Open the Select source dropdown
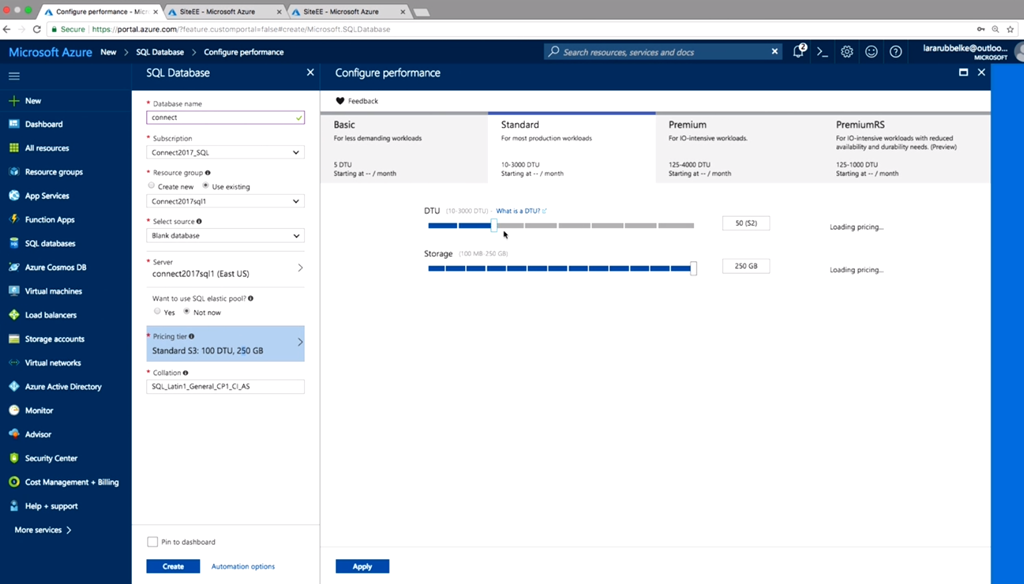Viewport: 1024px width, 584px height. tap(225, 236)
